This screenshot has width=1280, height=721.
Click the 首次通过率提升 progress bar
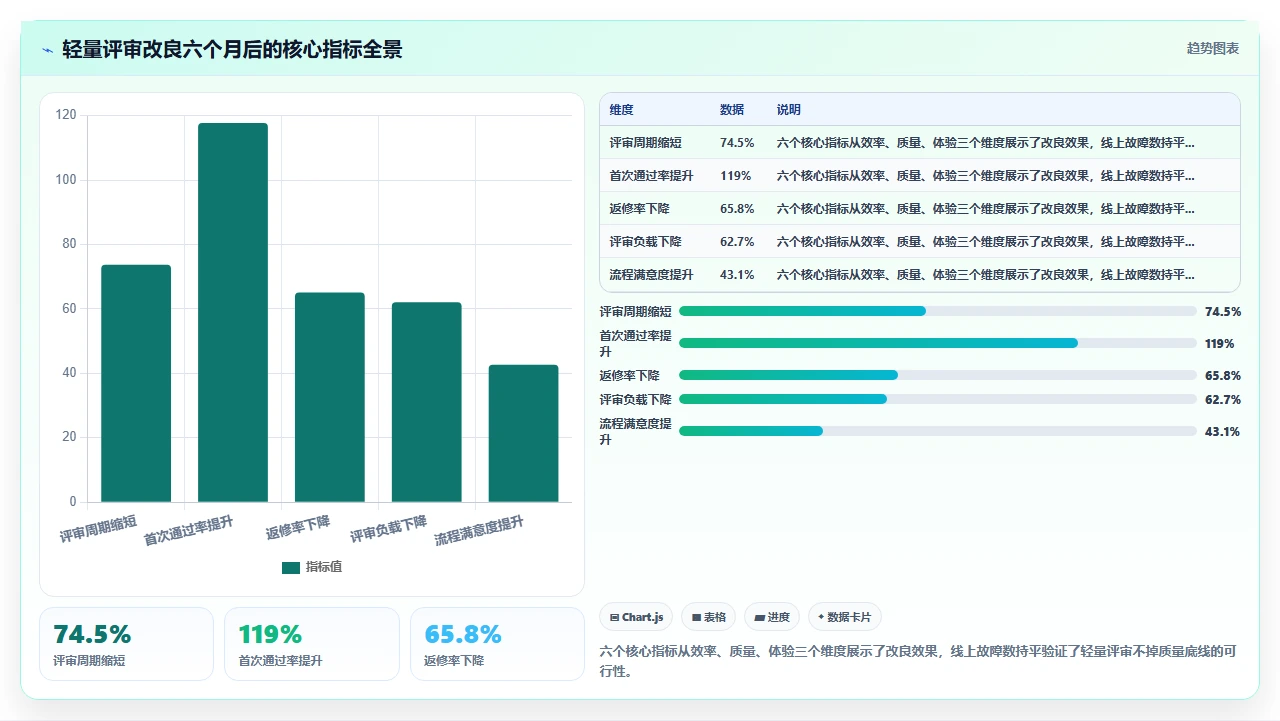point(937,343)
